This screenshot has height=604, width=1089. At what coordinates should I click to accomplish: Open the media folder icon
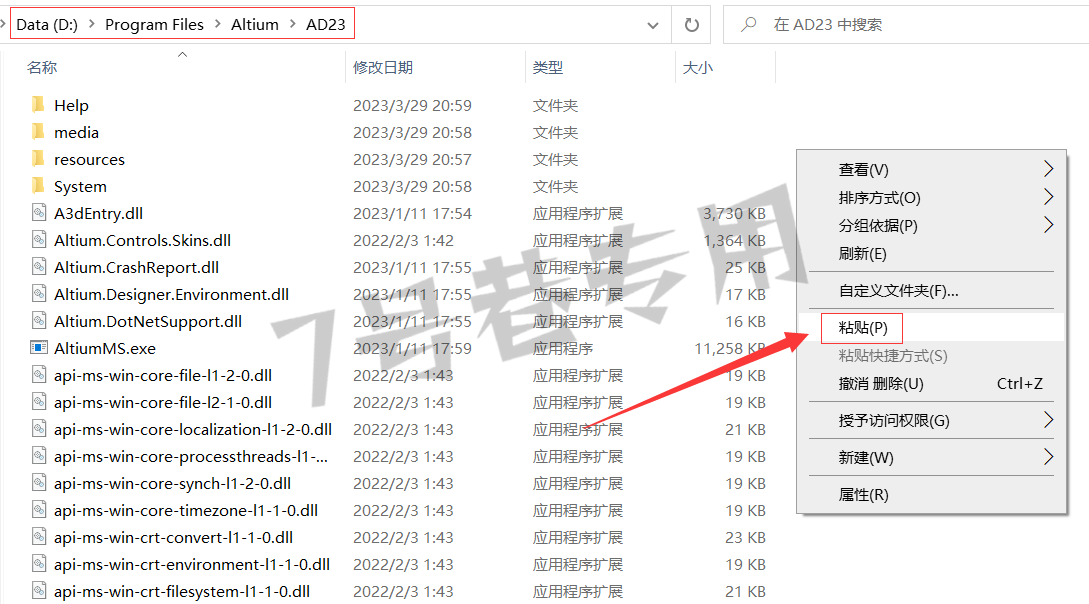[38, 132]
